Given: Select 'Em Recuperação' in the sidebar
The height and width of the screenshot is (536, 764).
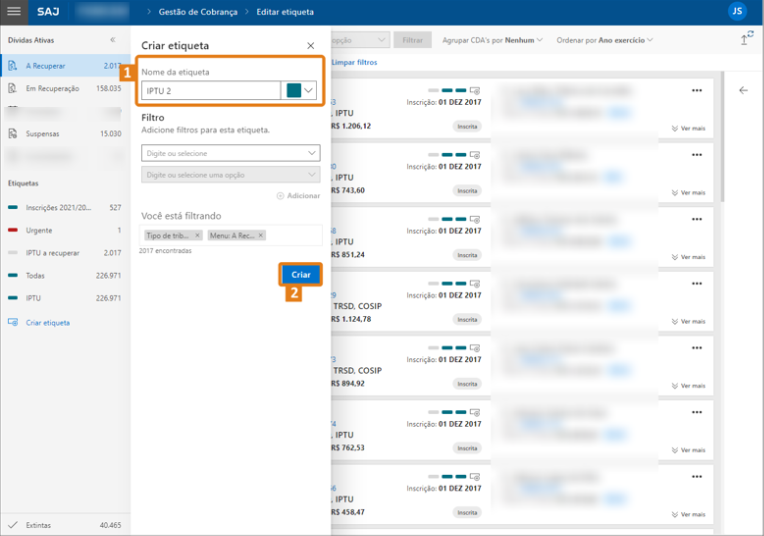Looking at the screenshot, I should [x=60, y=88].
